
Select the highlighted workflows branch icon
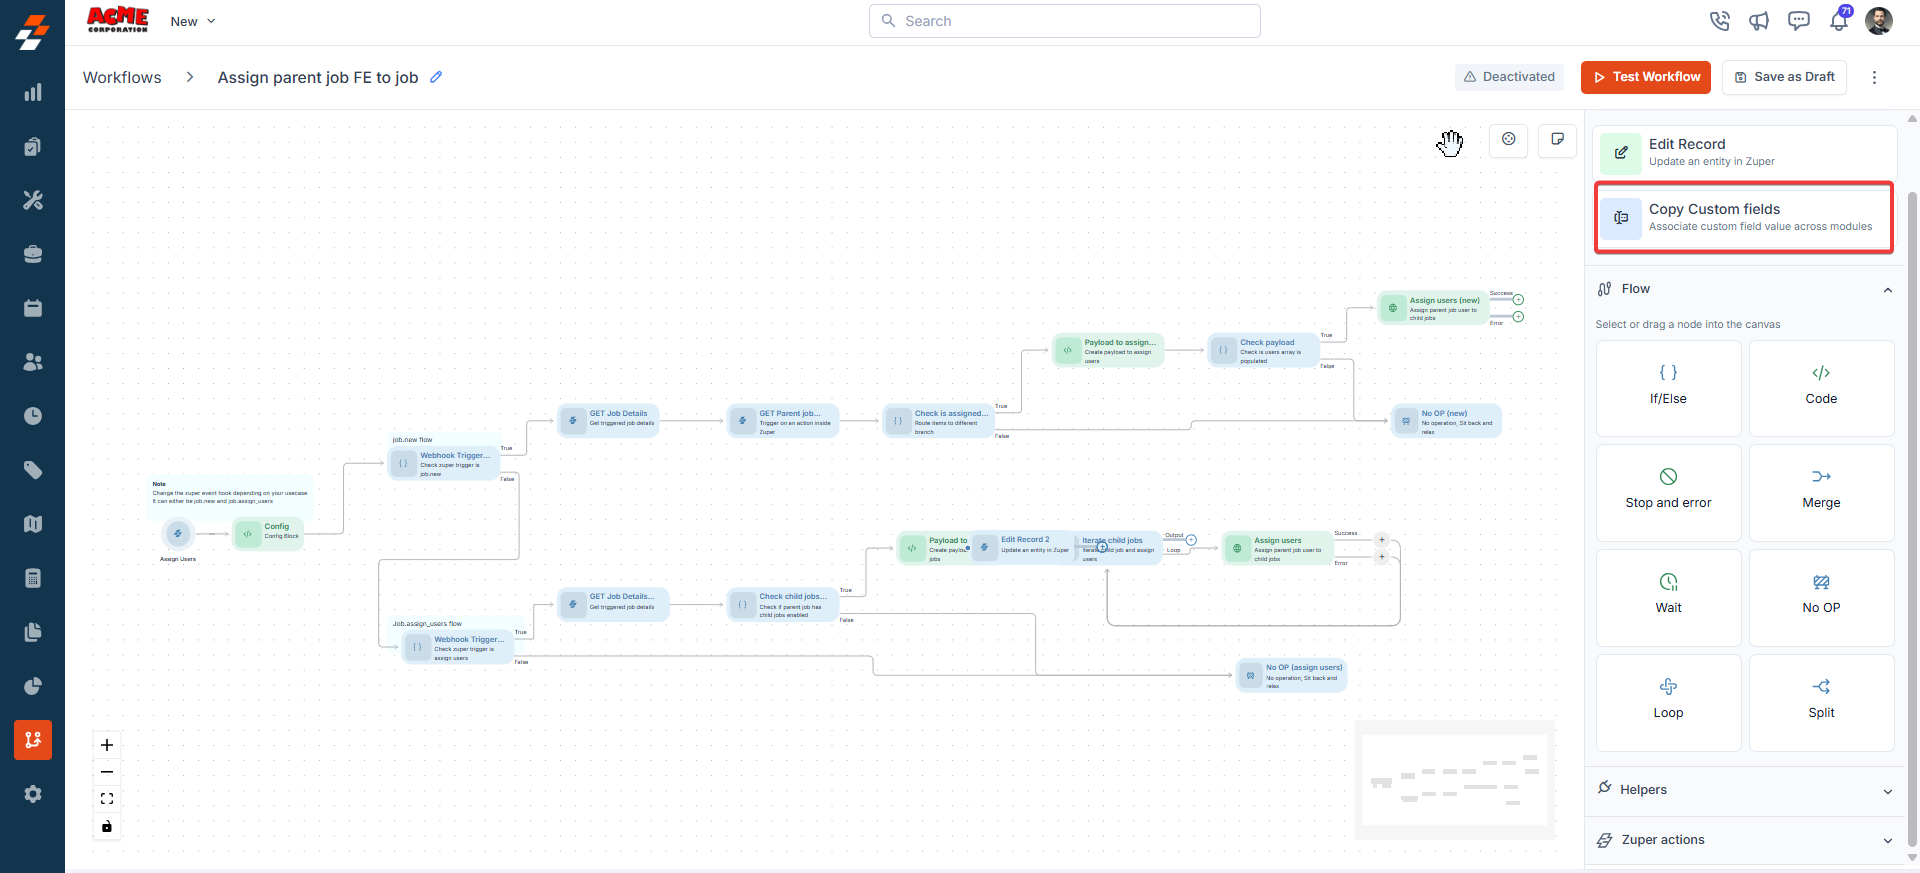33,740
